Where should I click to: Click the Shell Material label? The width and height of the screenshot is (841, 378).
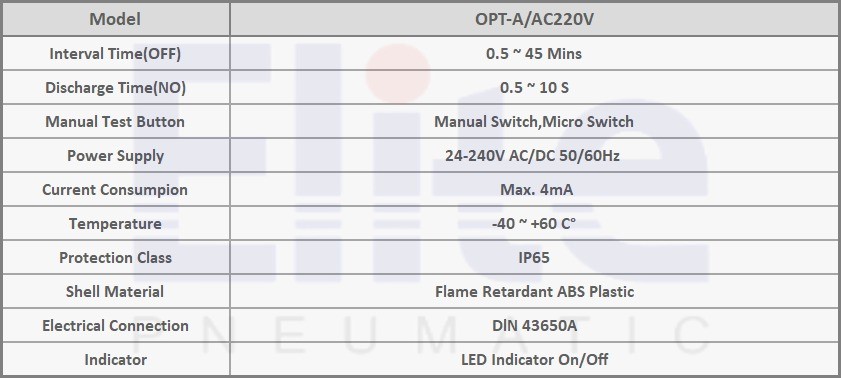click(115, 292)
